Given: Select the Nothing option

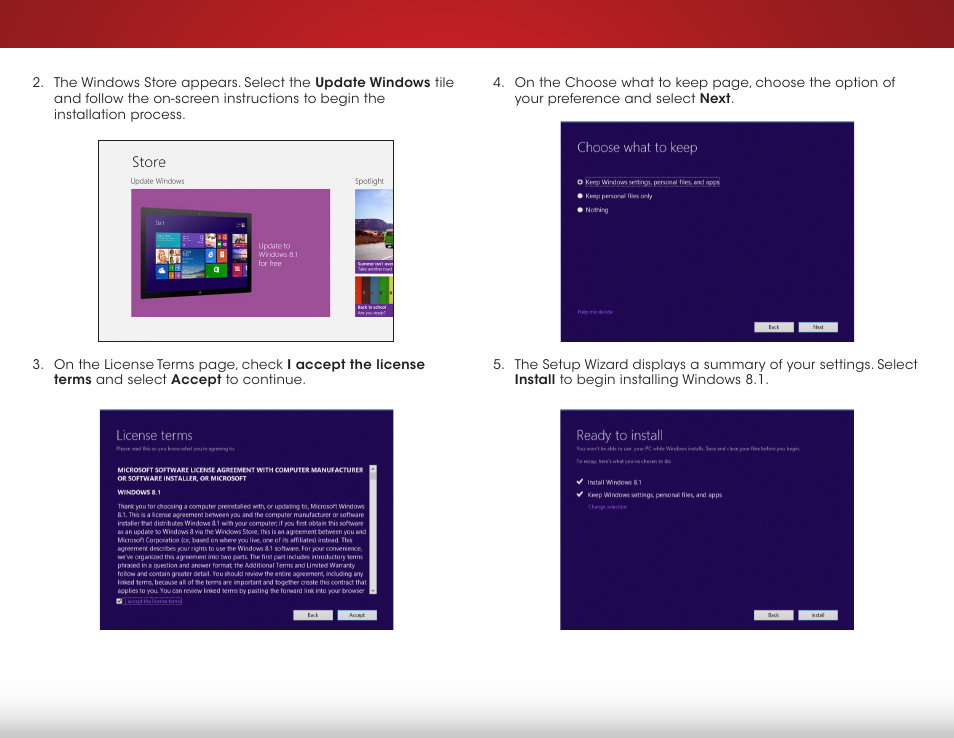Looking at the screenshot, I should pyautogui.click(x=593, y=210).
